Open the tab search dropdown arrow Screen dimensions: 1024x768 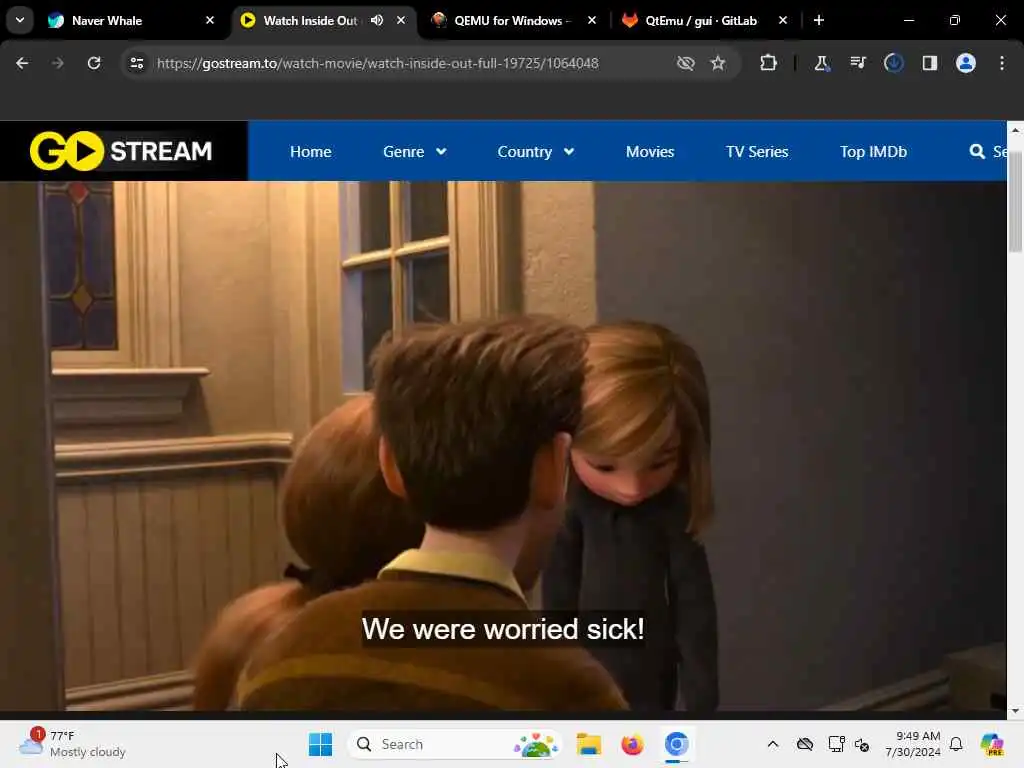point(20,20)
